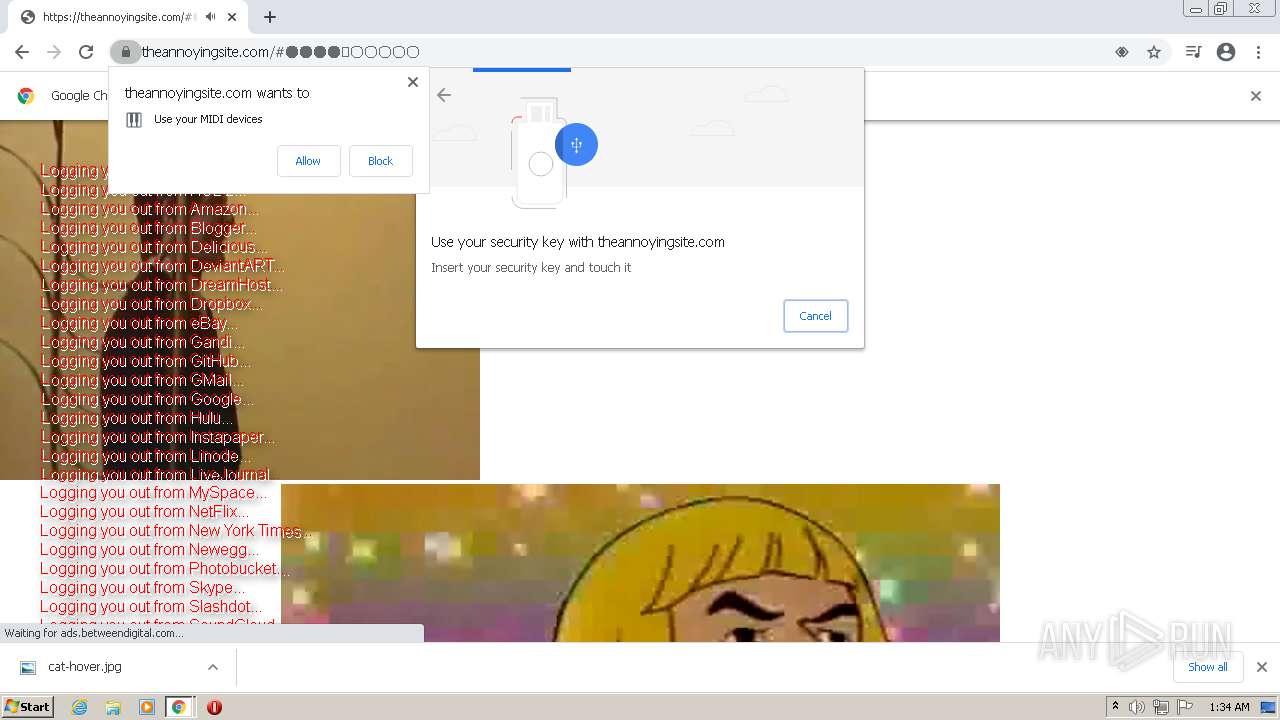
Task: Open File Explorer from the taskbar
Action: [113, 707]
